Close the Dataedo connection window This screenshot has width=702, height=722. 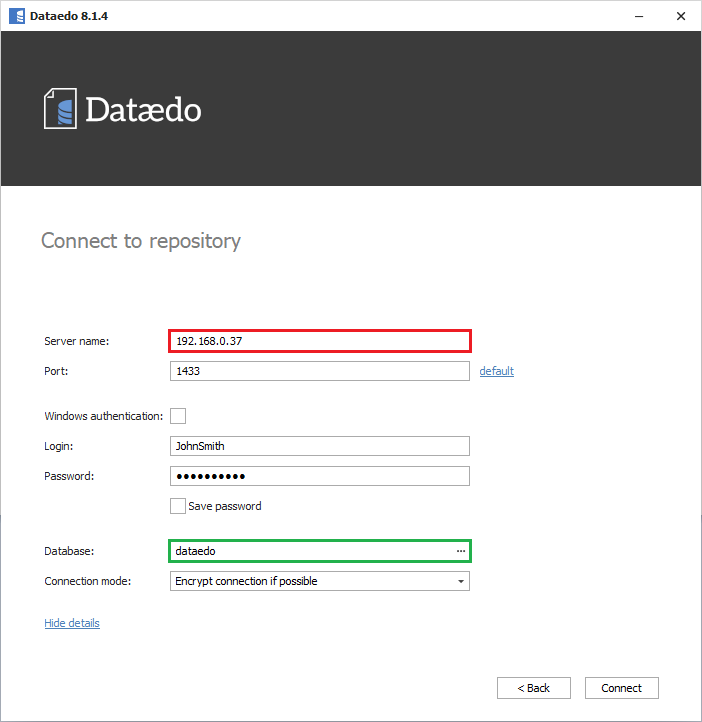[x=679, y=16]
